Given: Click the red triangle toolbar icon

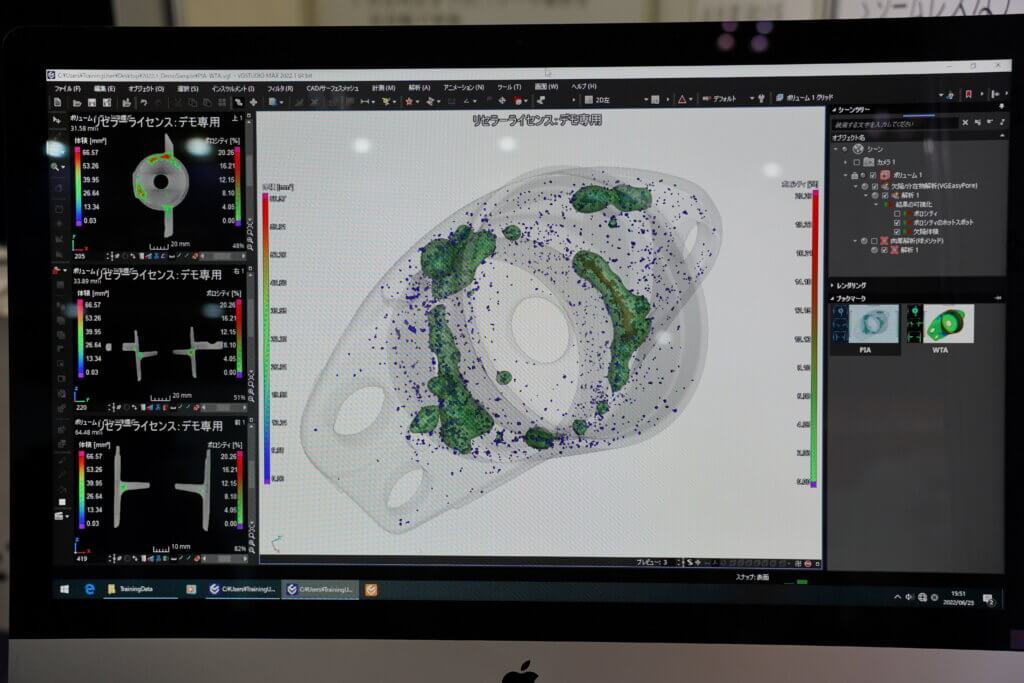Looking at the screenshot, I should pos(682,99).
